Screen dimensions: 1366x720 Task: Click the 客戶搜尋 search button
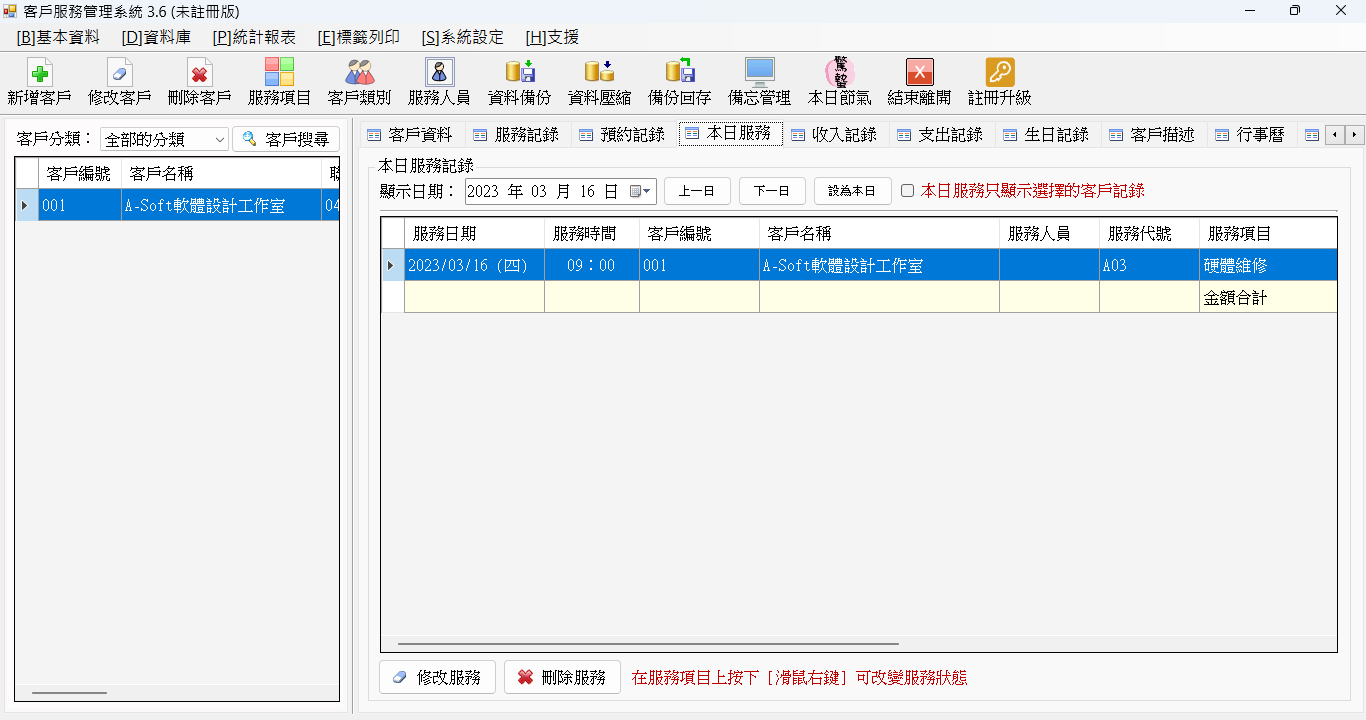point(286,139)
